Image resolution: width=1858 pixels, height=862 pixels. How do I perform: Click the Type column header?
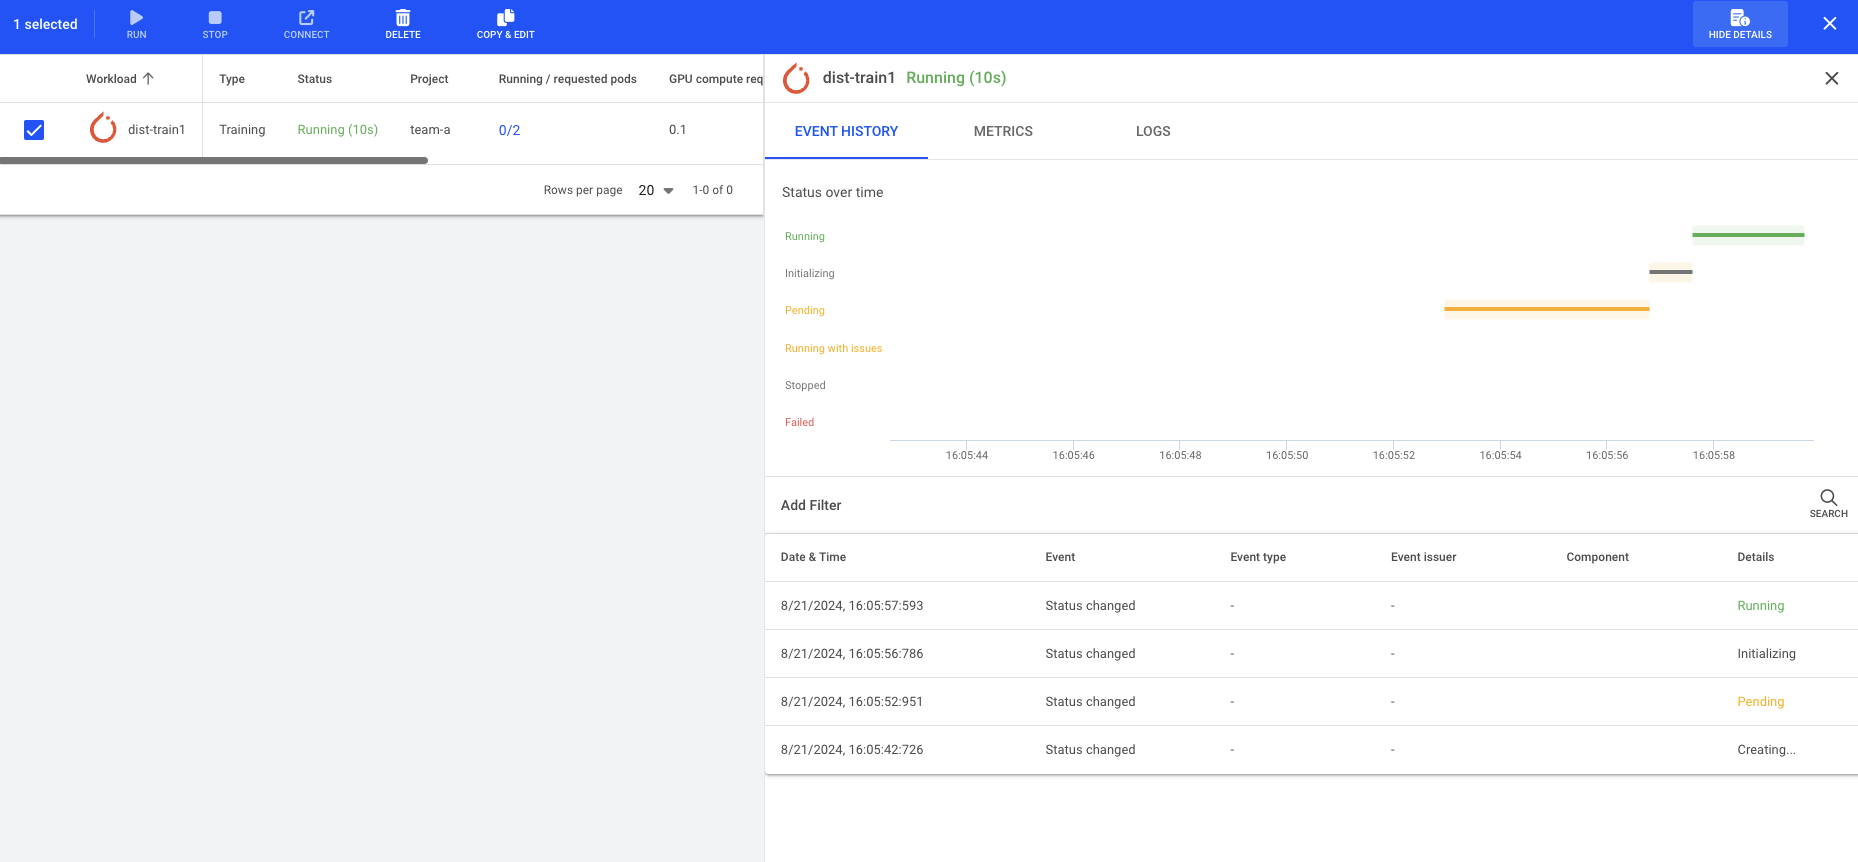232,79
